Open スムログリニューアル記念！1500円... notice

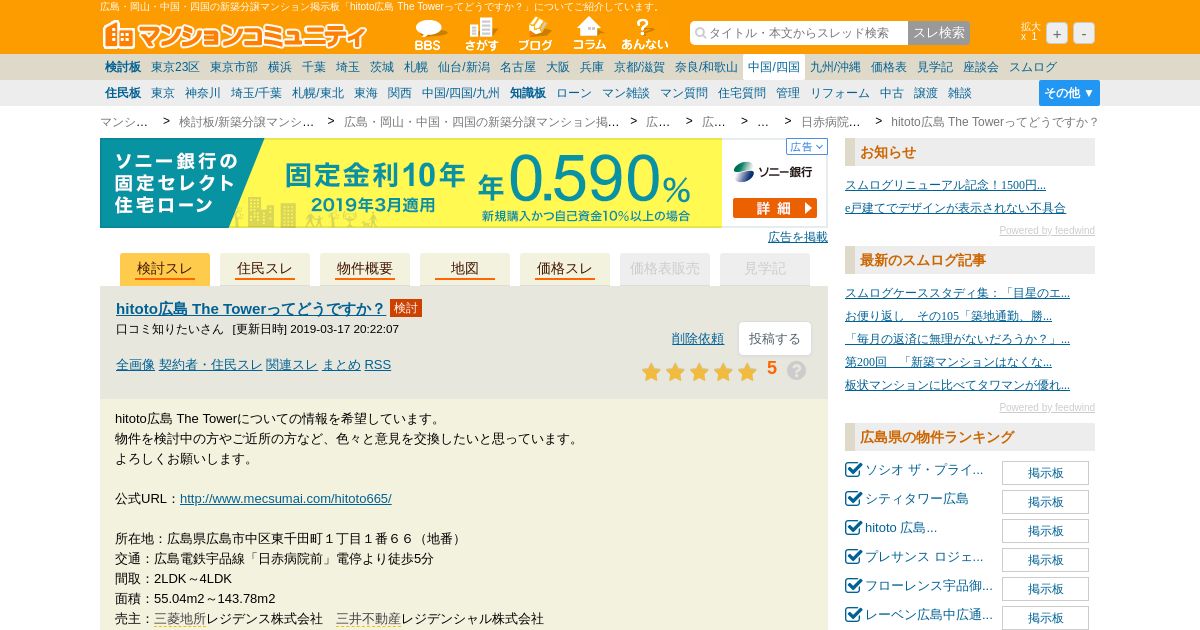click(x=945, y=185)
